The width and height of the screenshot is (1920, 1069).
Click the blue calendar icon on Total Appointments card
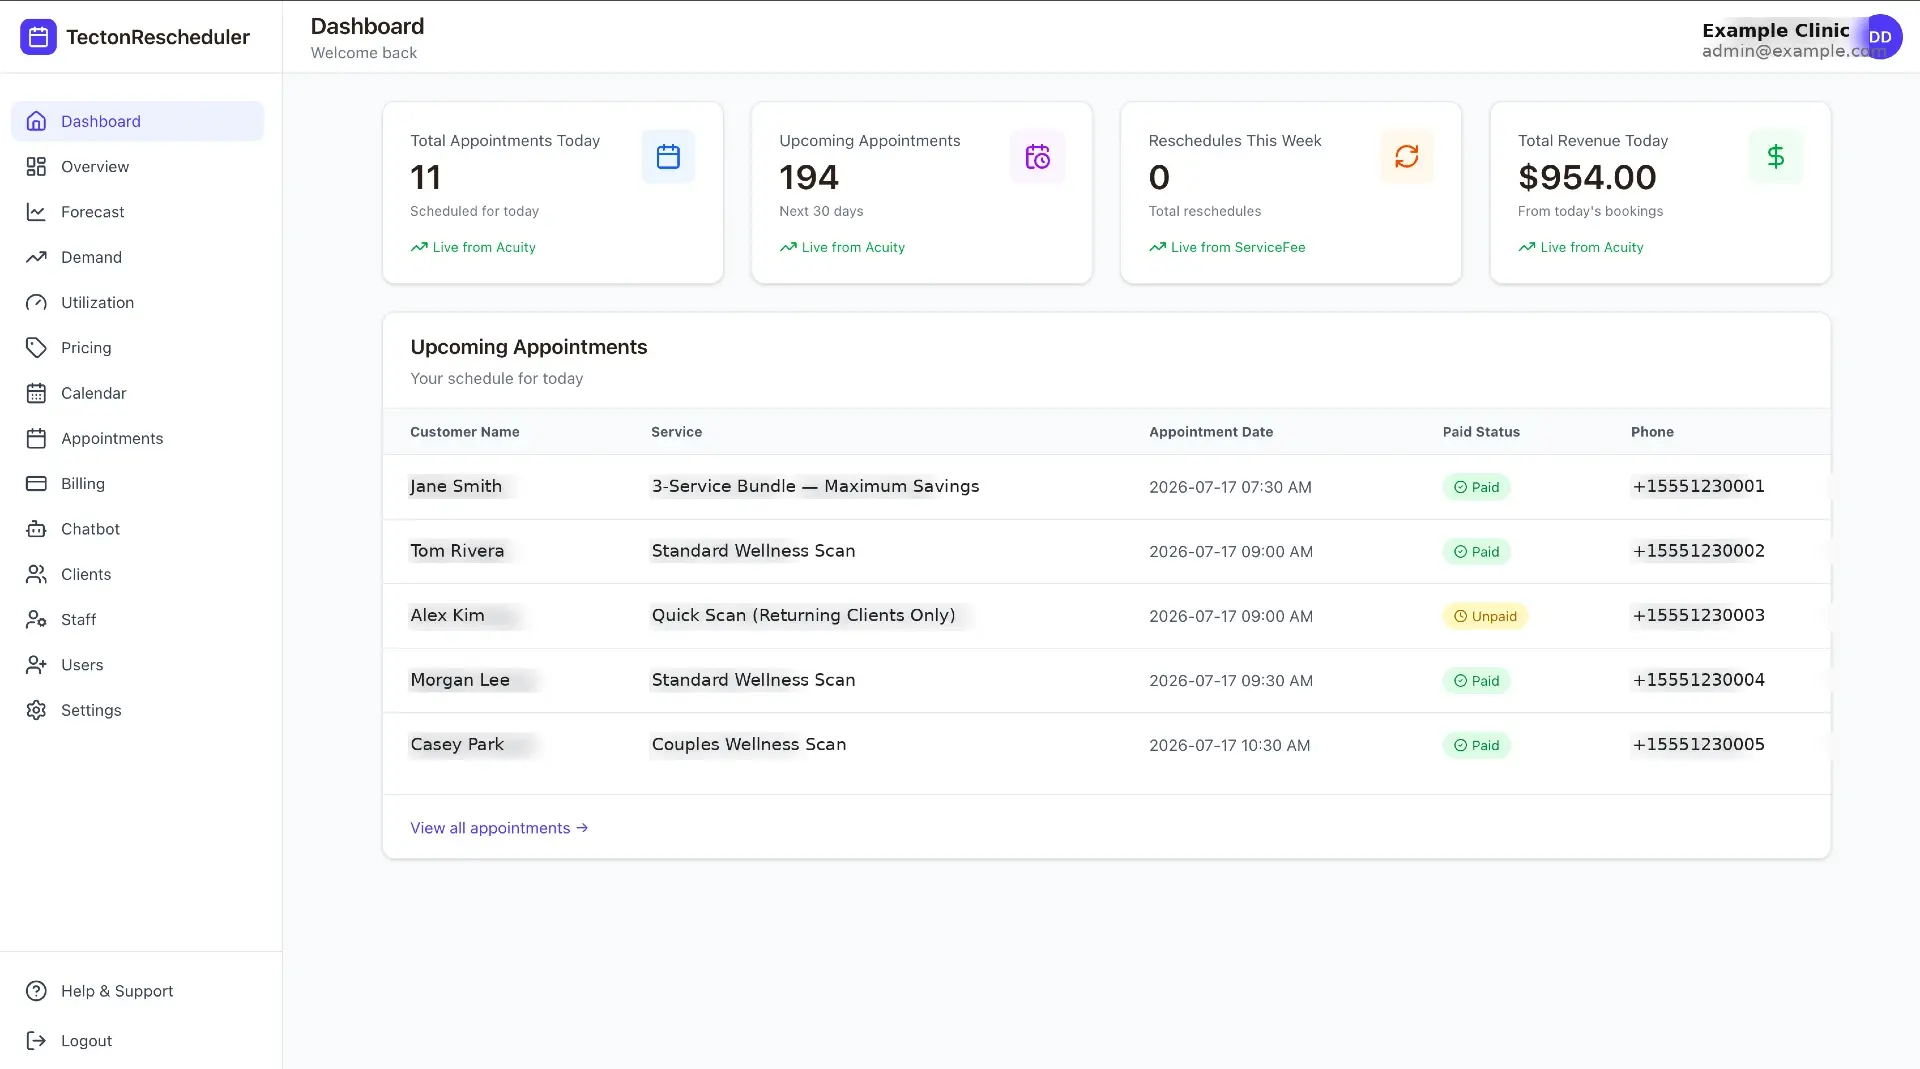[668, 157]
